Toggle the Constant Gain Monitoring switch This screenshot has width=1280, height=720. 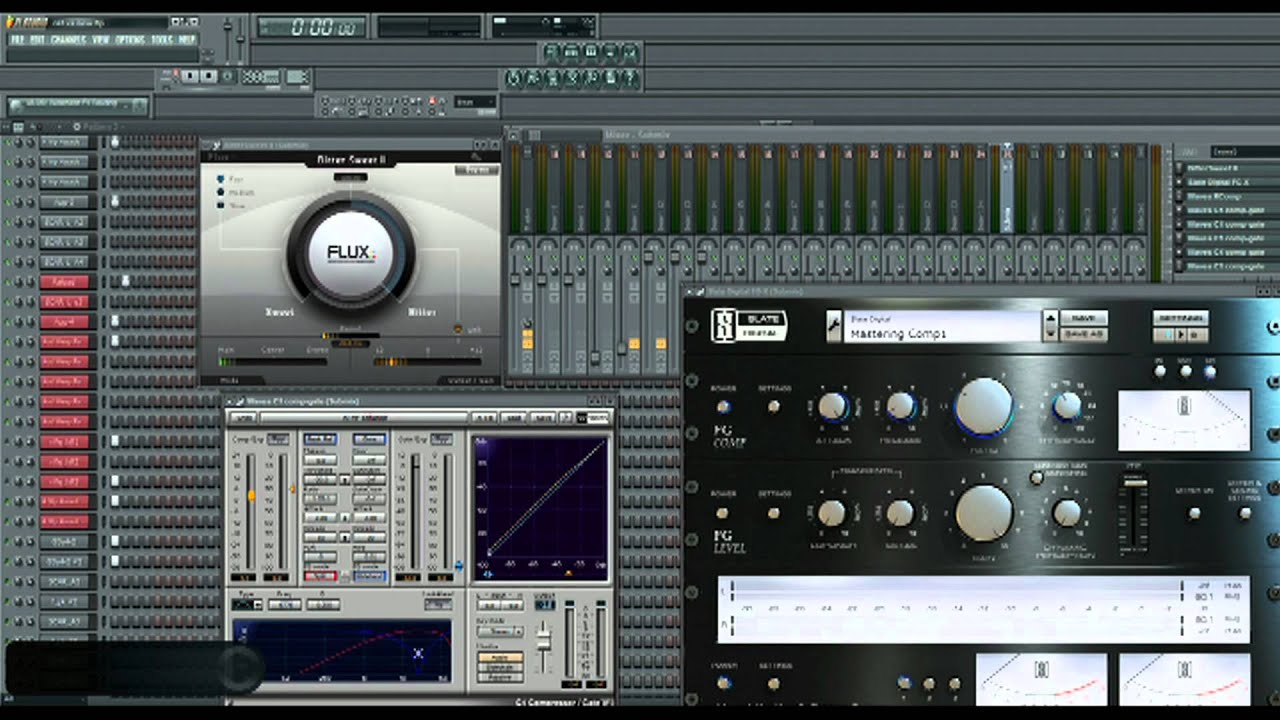click(1036, 478)
